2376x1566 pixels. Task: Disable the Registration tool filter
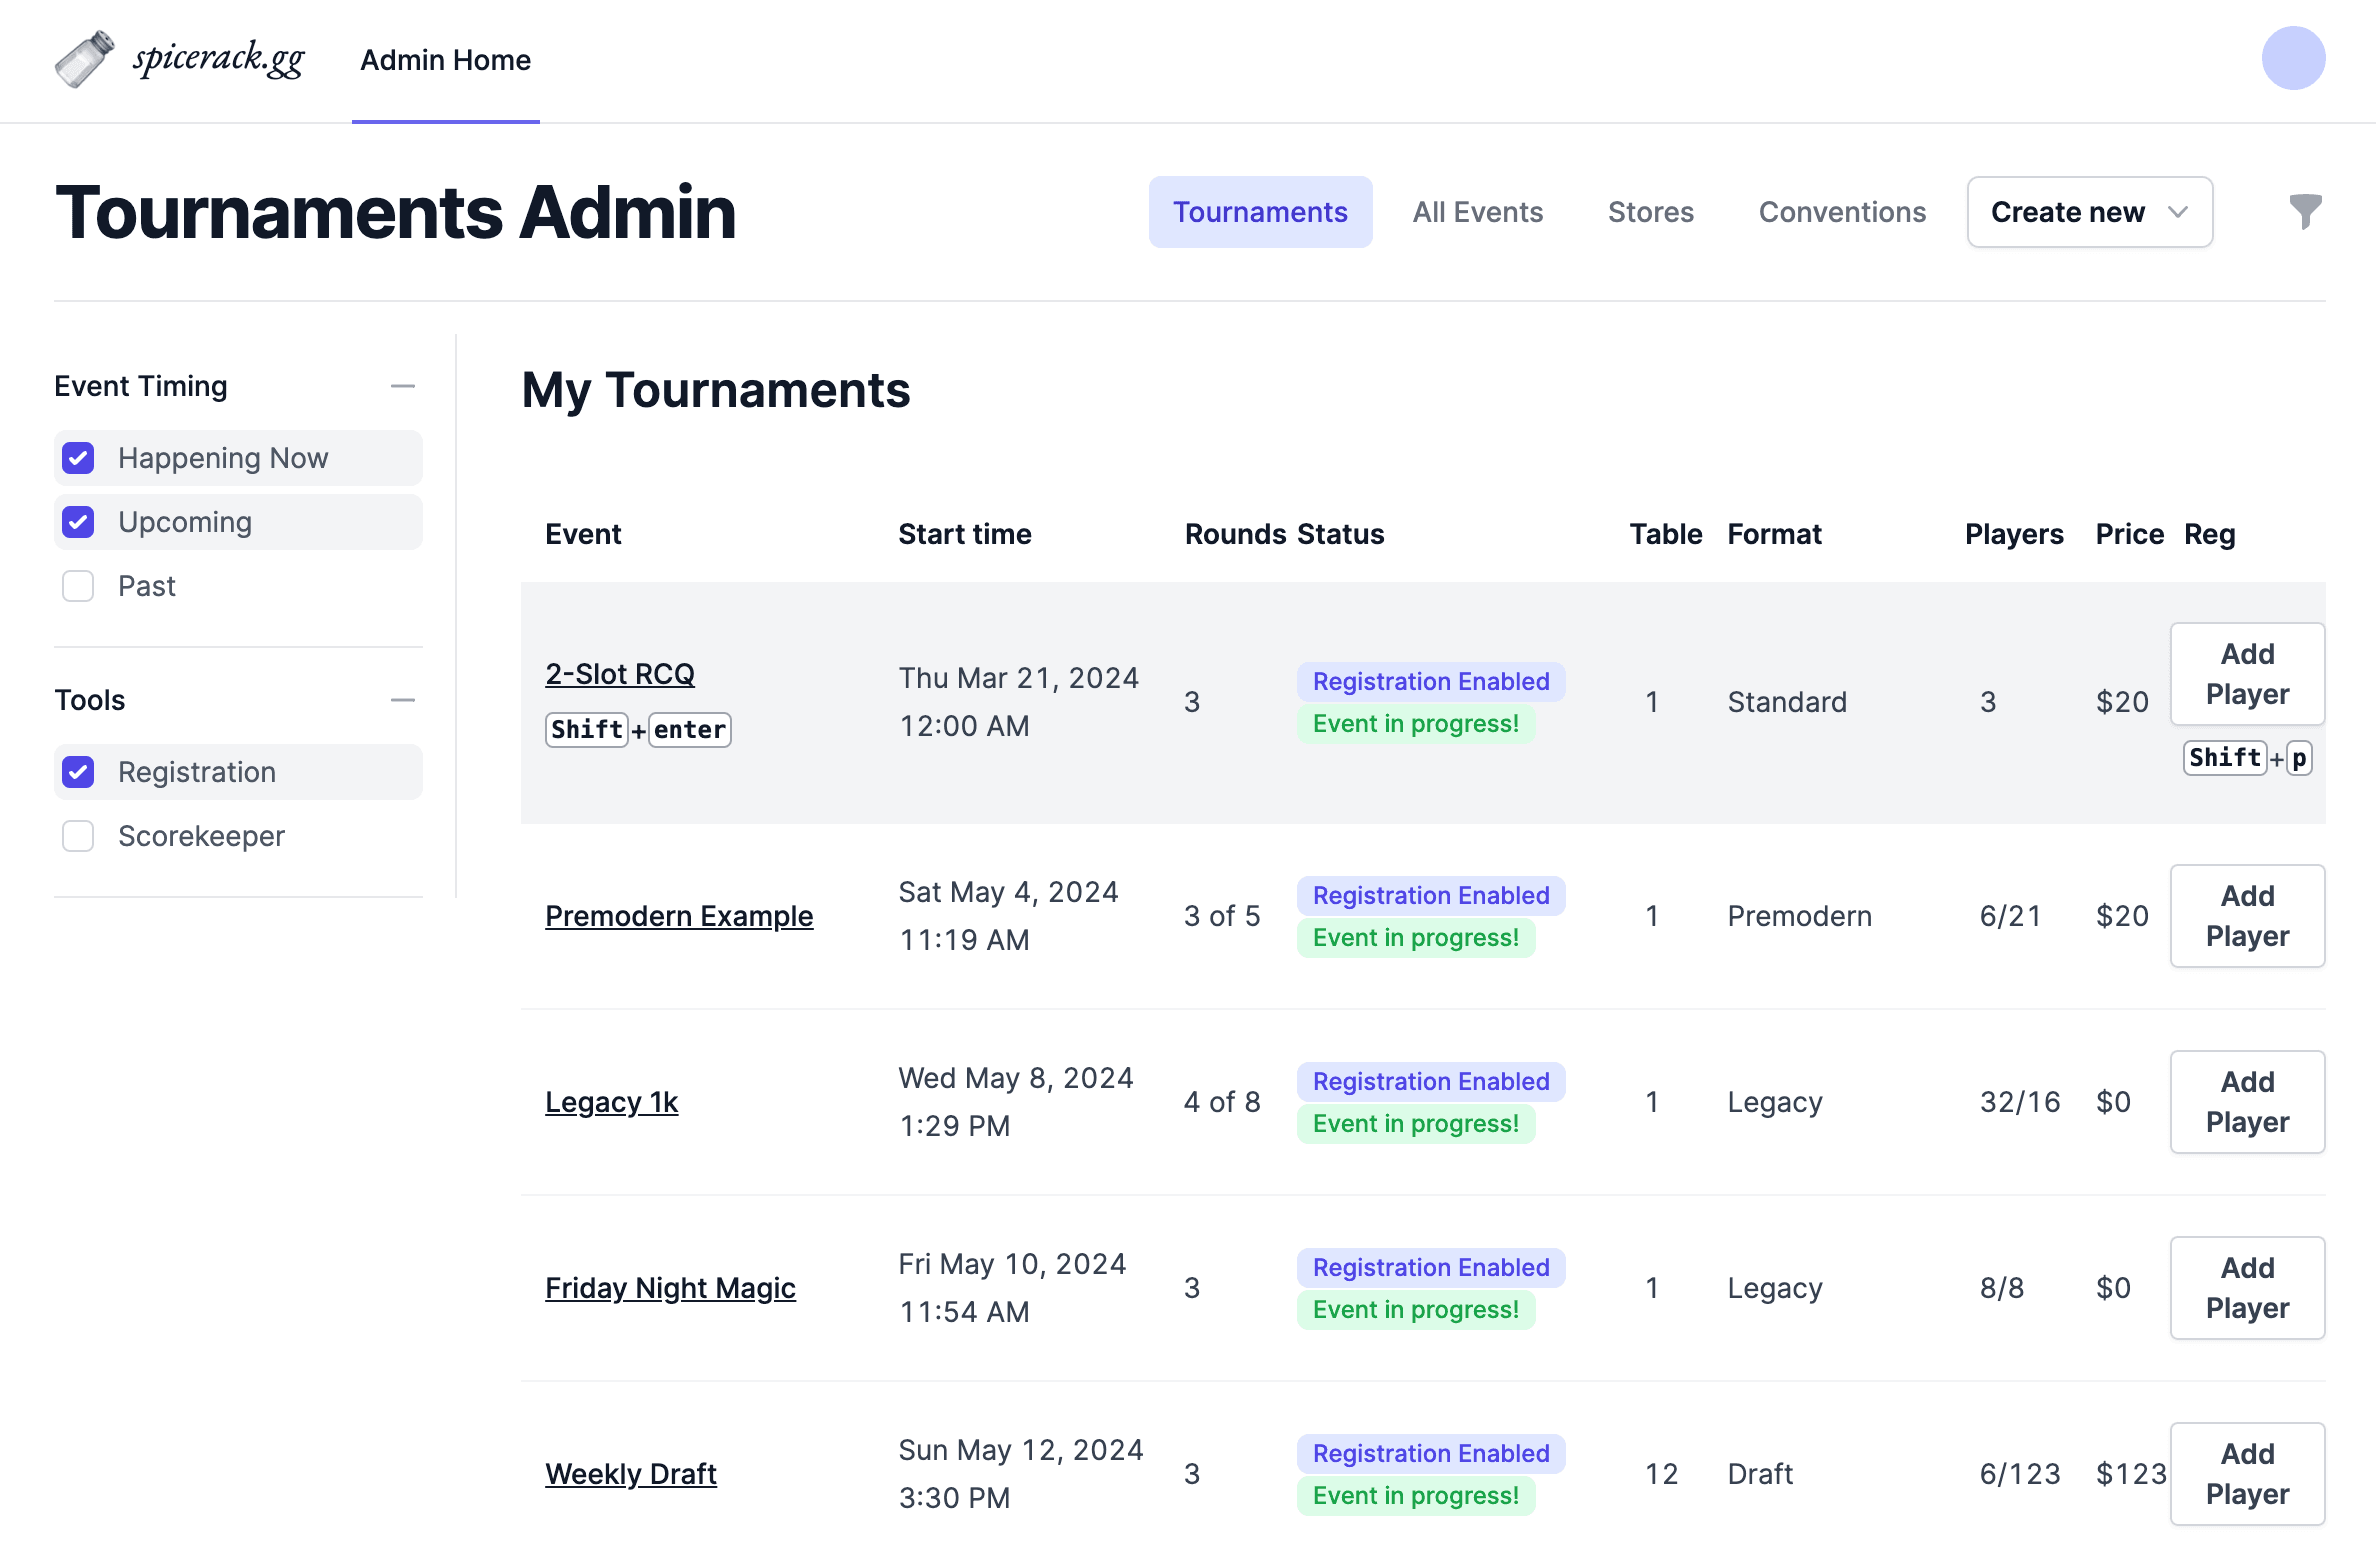tap(78, 771)
